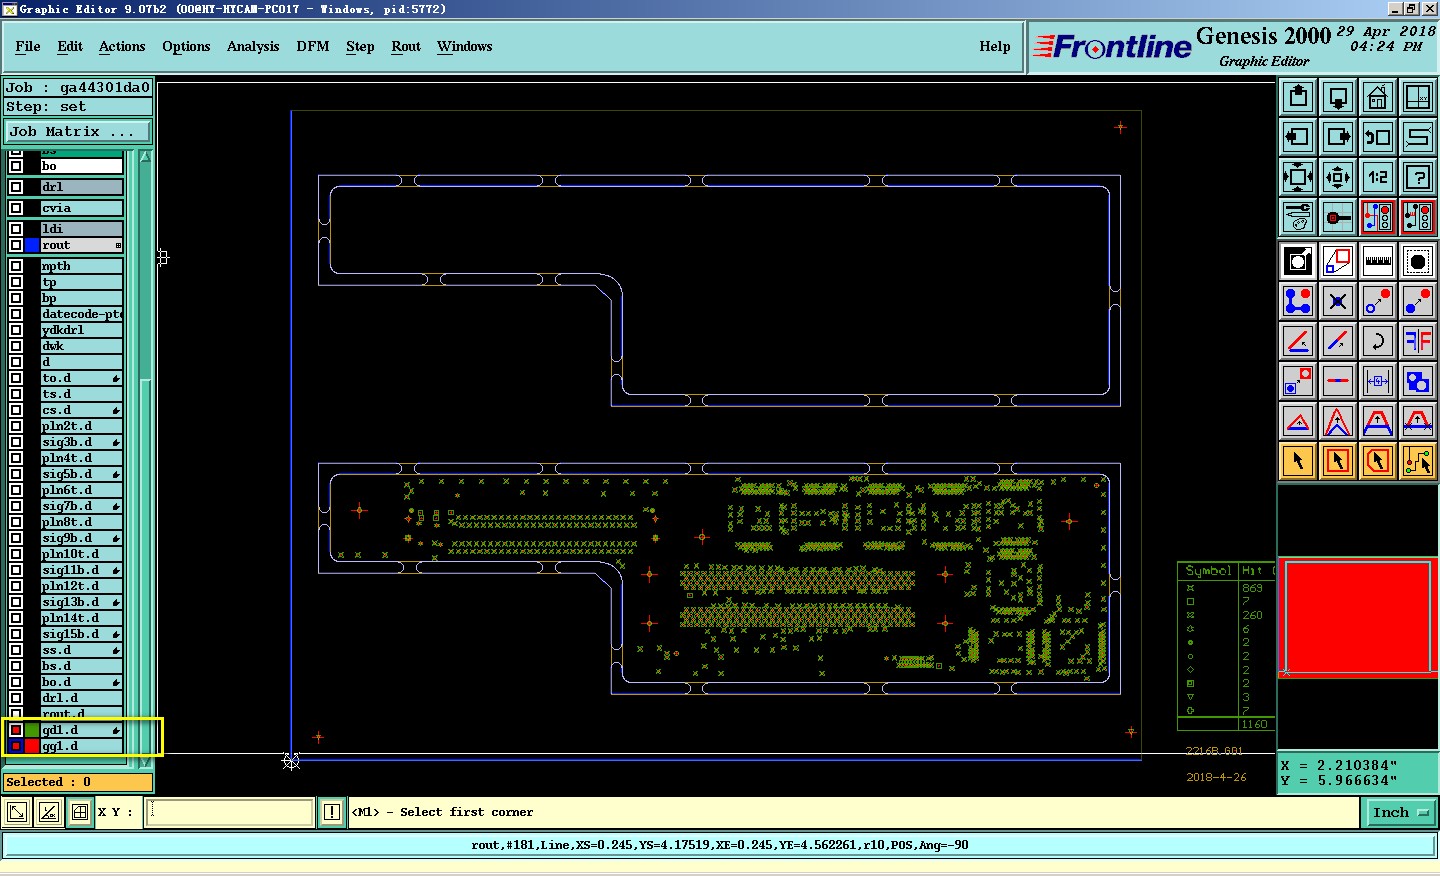Click the pan down view icon

[x=1338, y=97]
